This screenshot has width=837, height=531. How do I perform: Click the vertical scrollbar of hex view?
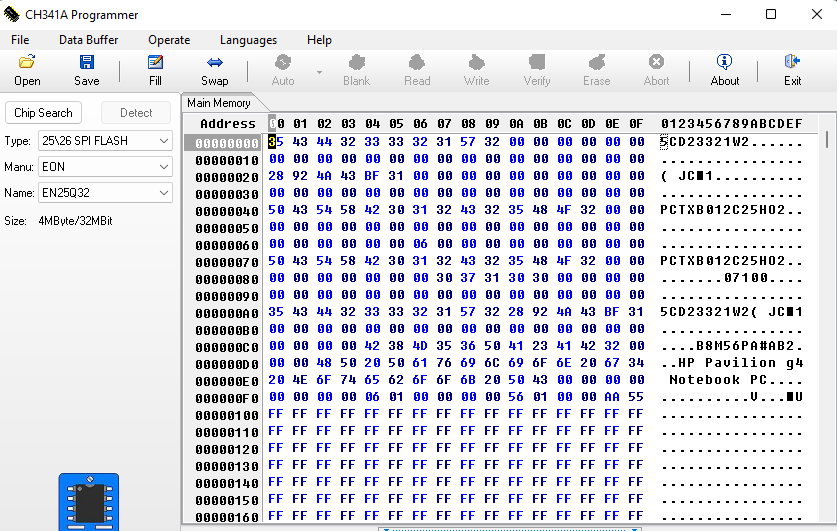pos(826,300)
